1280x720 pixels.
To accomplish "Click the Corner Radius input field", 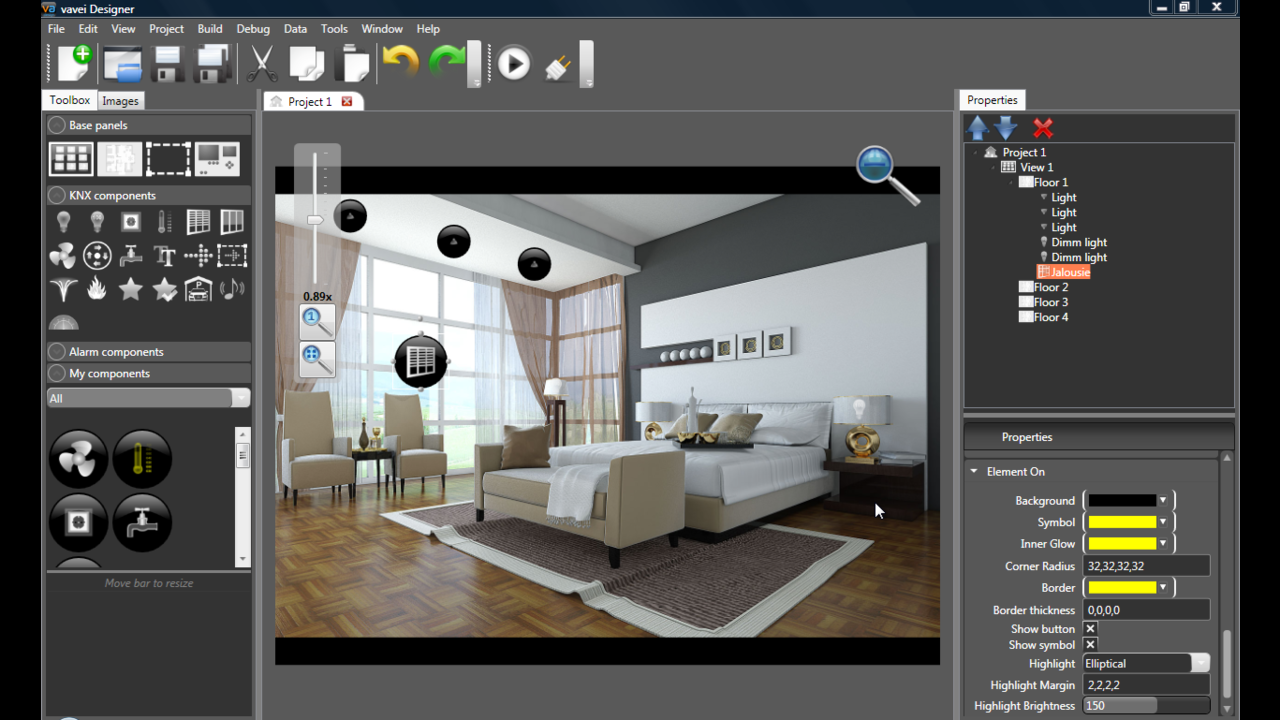I will 1146,566.
